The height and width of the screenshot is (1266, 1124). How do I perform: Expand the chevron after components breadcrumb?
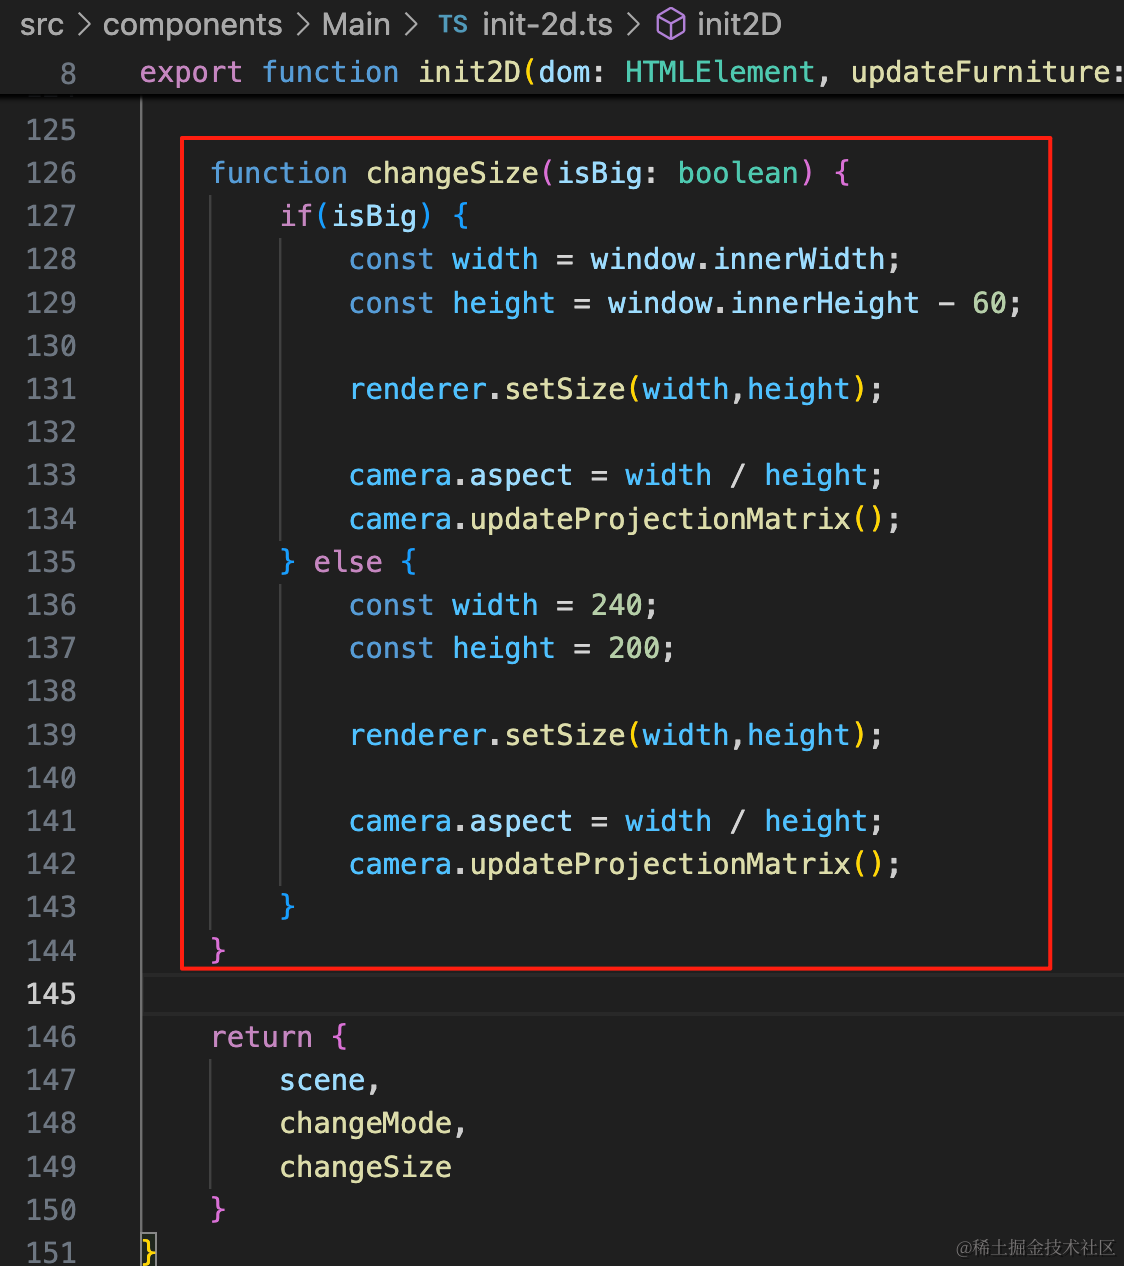point(303,24)
